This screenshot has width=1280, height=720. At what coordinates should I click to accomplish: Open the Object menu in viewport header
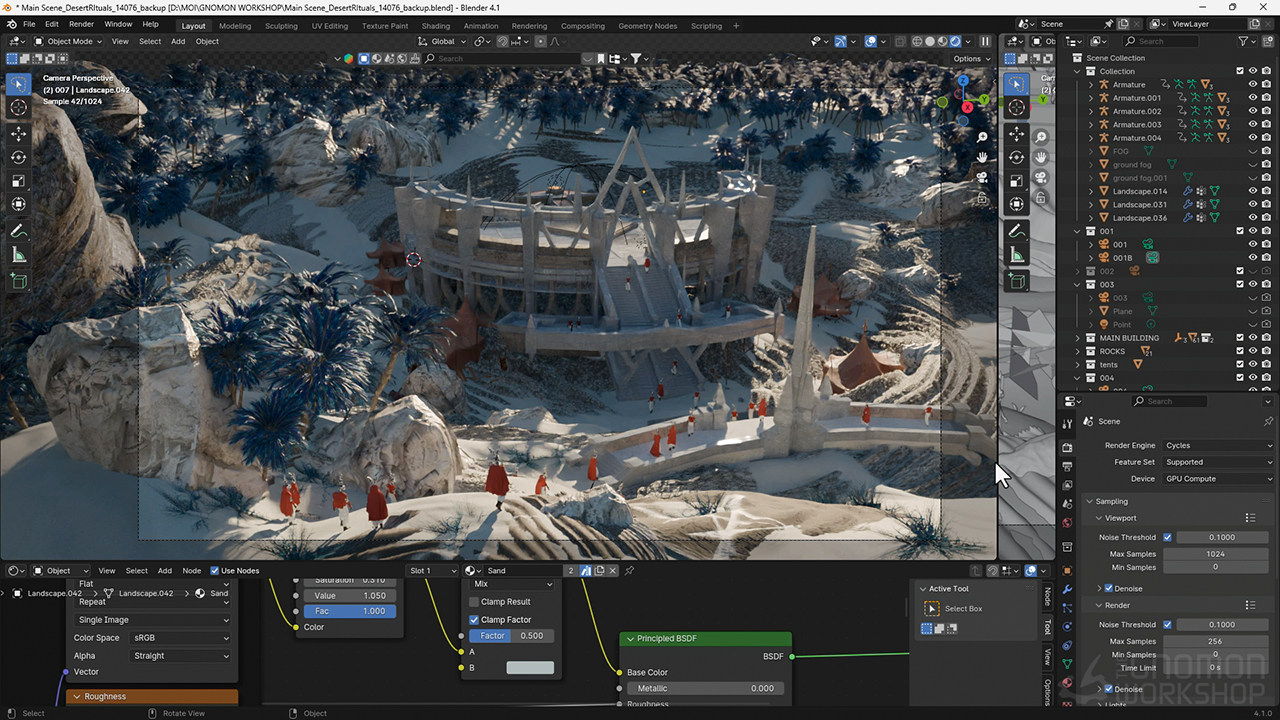click(x=207, y=42)
